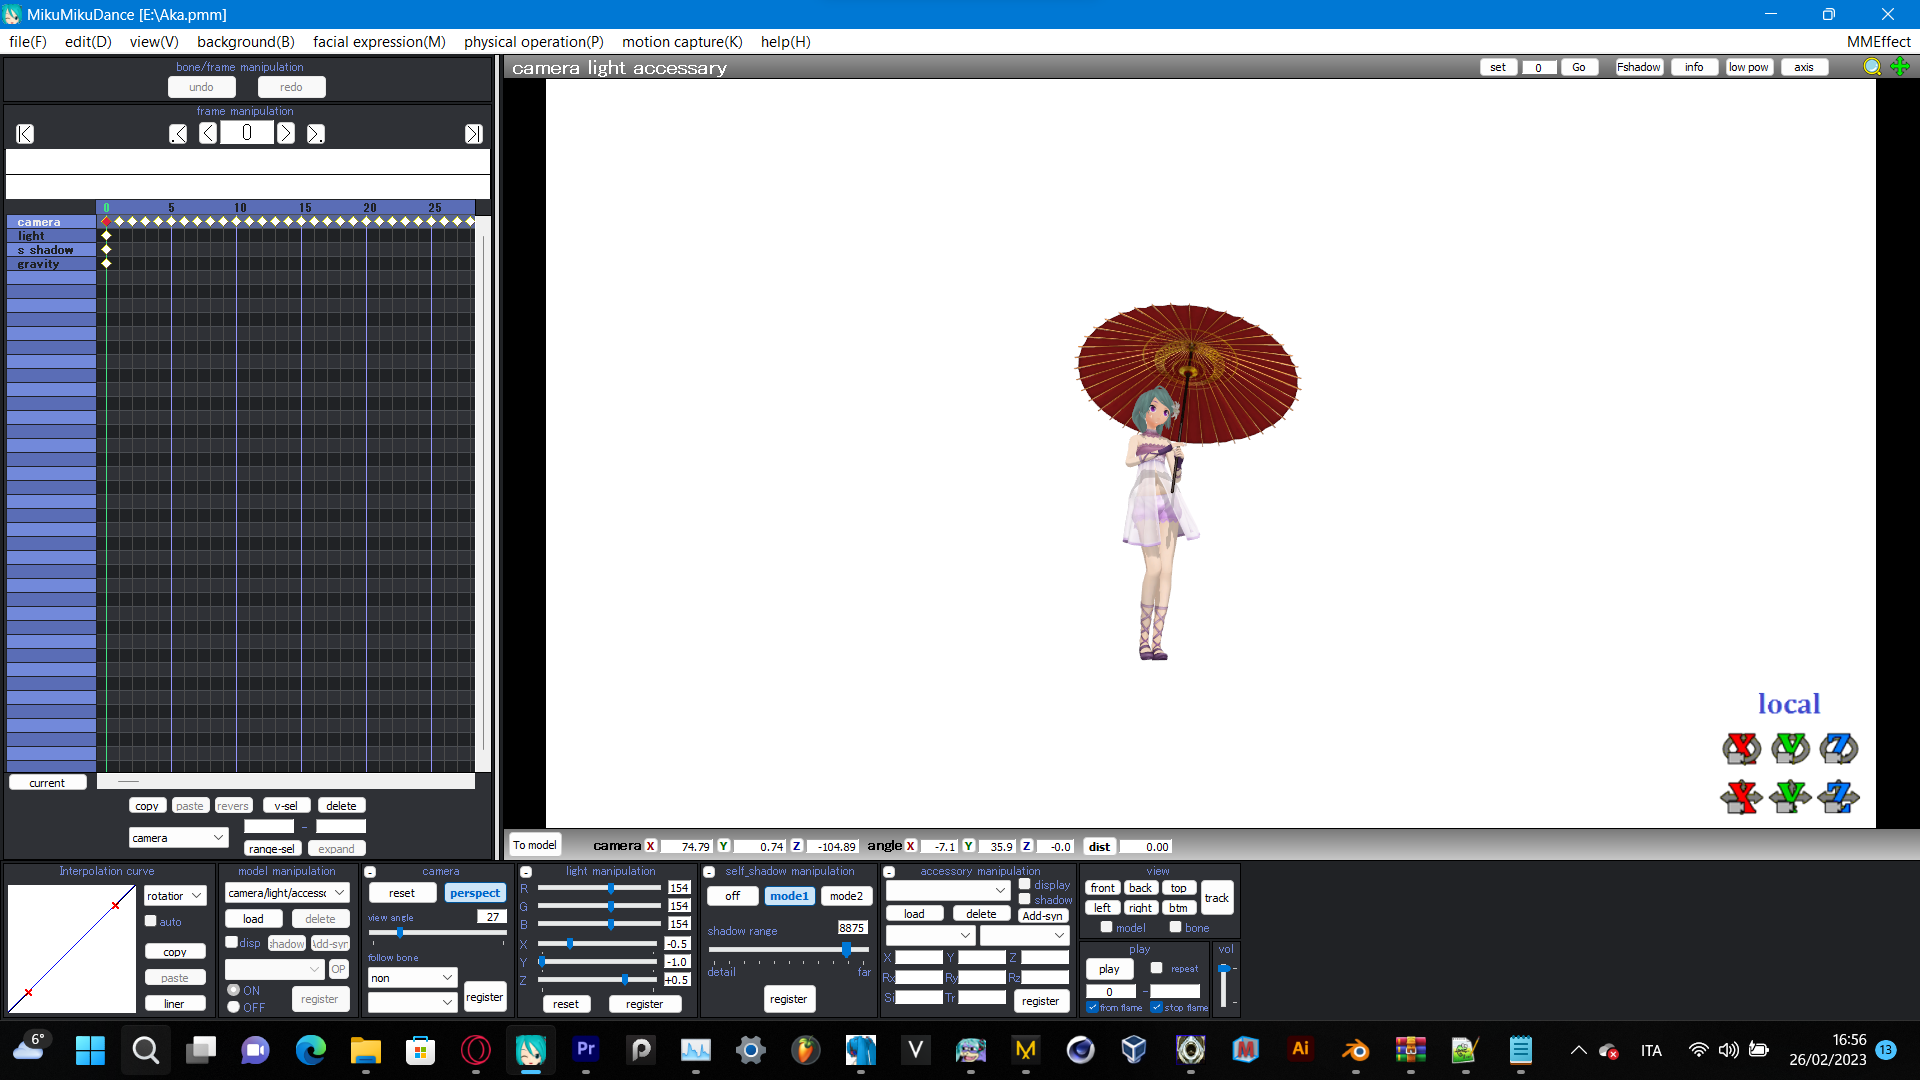Enable the disp checkbox in model manipulation
Screen dimensions: 1920x1080
pyautogui.click(x=232, y=942)
